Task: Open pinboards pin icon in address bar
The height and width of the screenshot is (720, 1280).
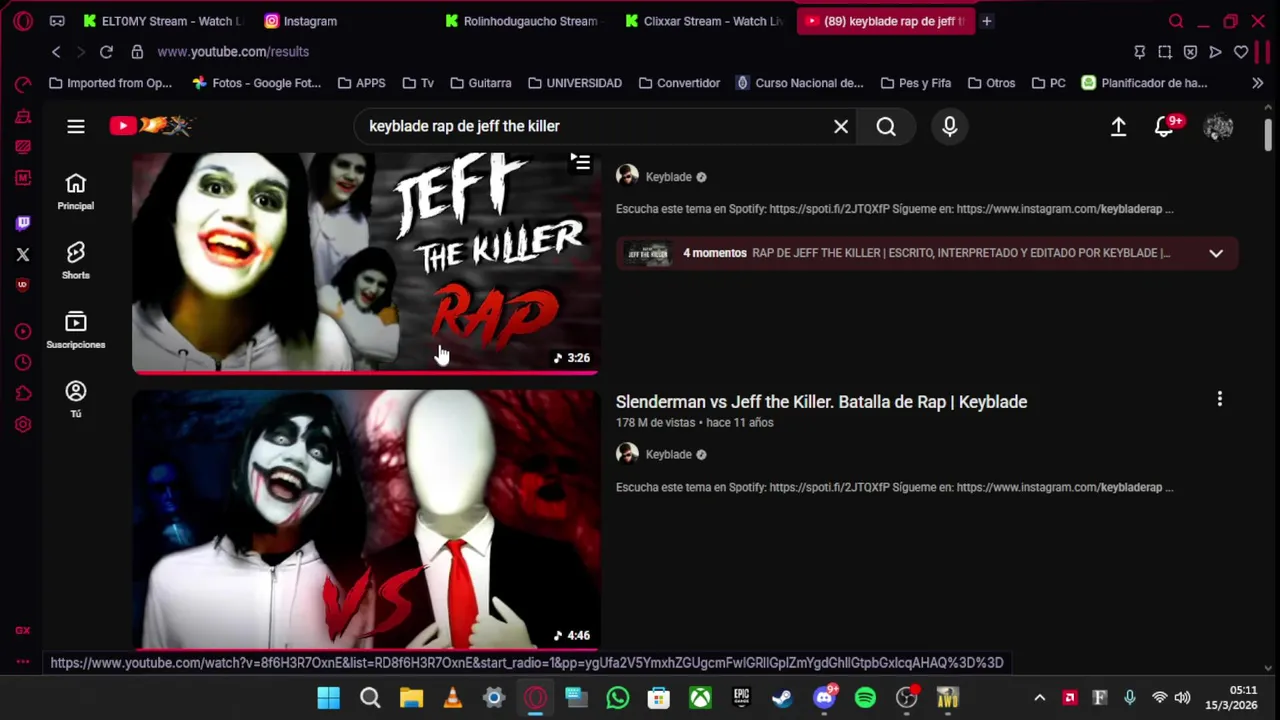Action: pyautogui.click(x=1139, y=52)
